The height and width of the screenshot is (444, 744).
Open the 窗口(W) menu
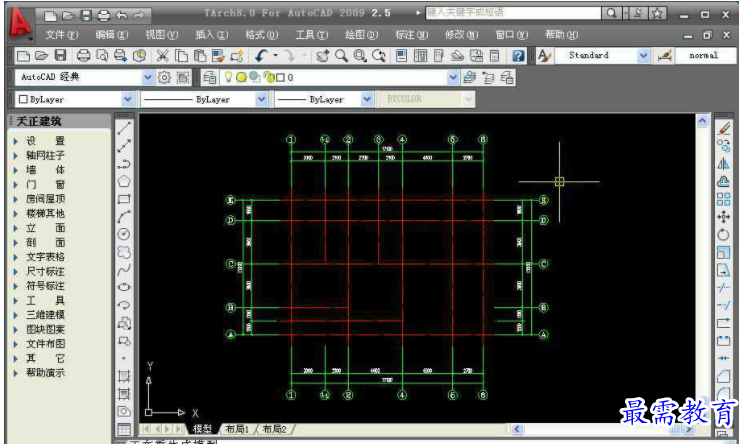click(x=512, y=35)
